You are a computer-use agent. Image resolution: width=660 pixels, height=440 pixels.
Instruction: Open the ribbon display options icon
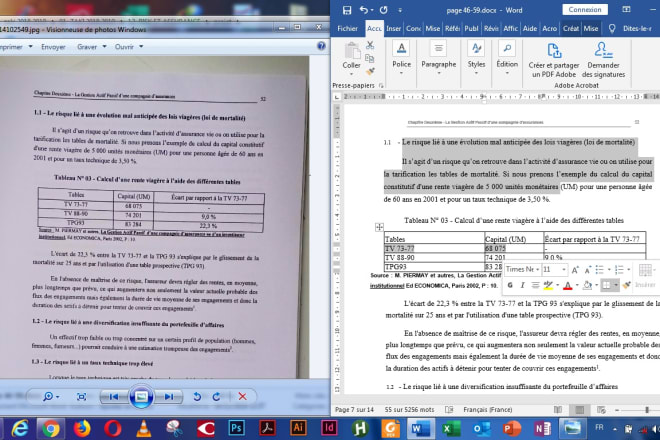(626, 9)
